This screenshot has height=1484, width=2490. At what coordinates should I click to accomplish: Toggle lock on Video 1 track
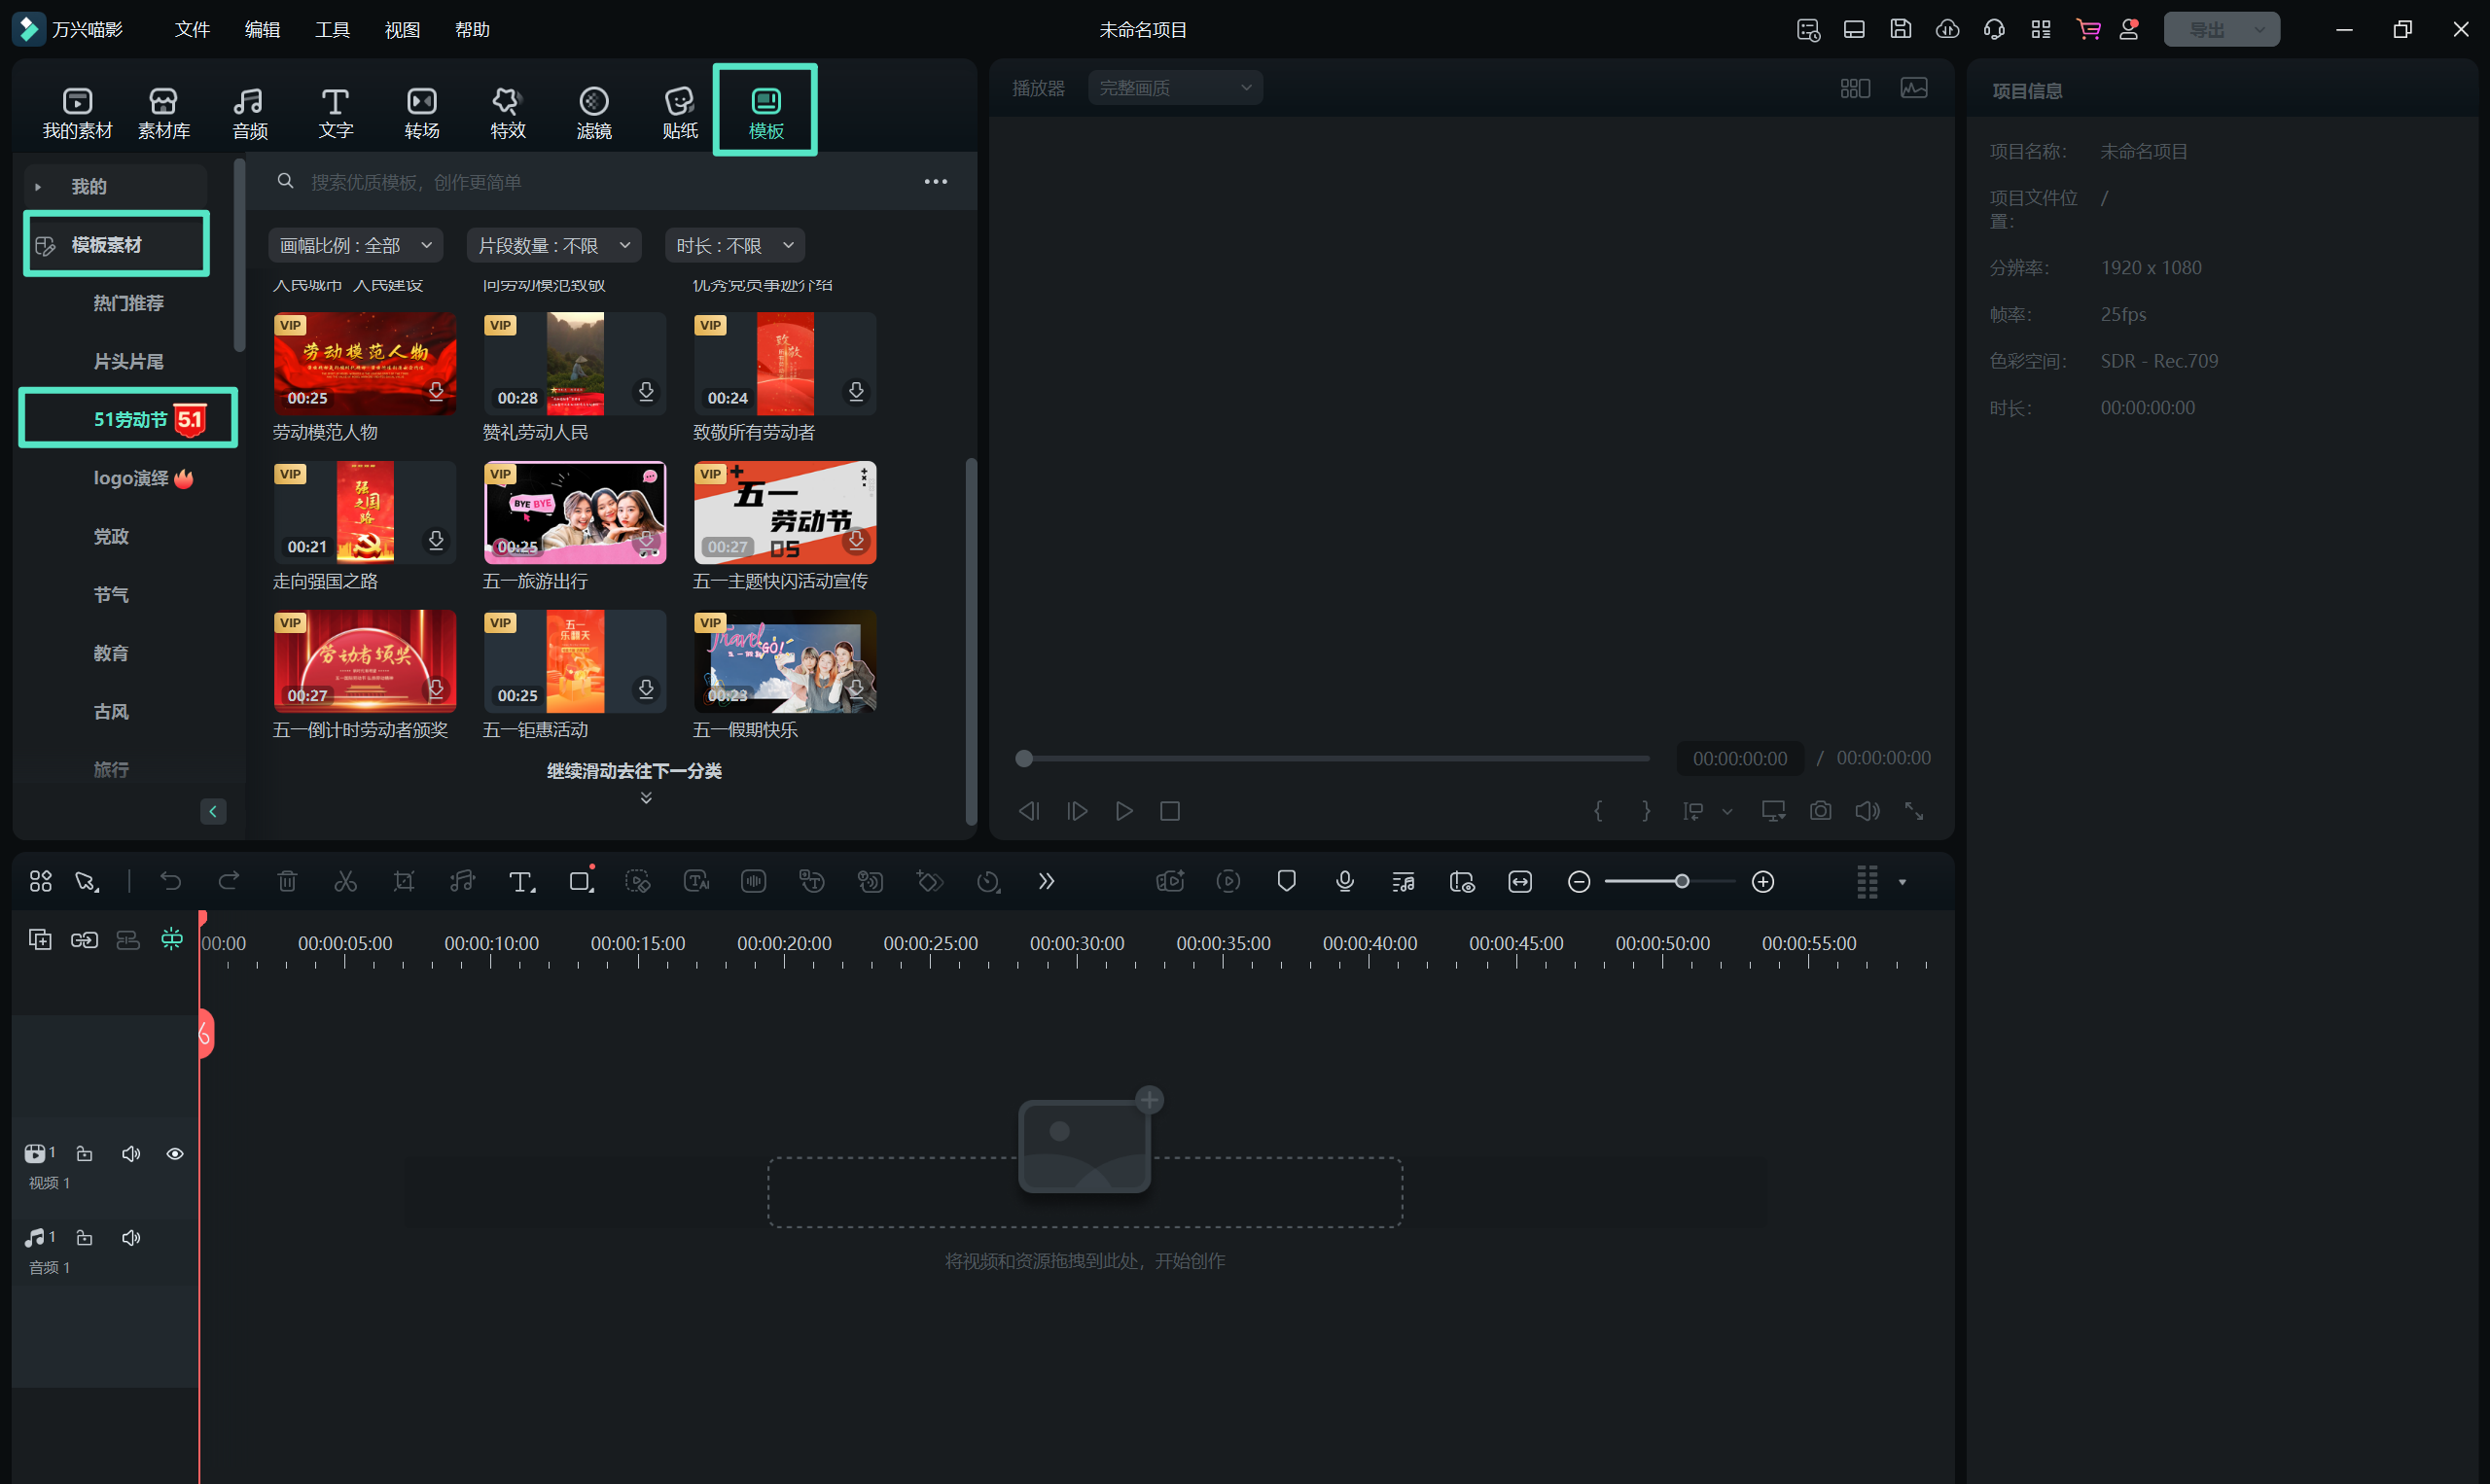[85, 1154]
